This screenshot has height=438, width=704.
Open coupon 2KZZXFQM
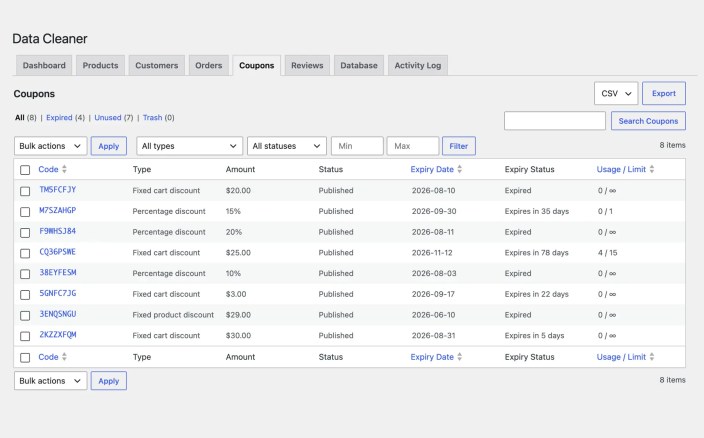pos(58,334)
